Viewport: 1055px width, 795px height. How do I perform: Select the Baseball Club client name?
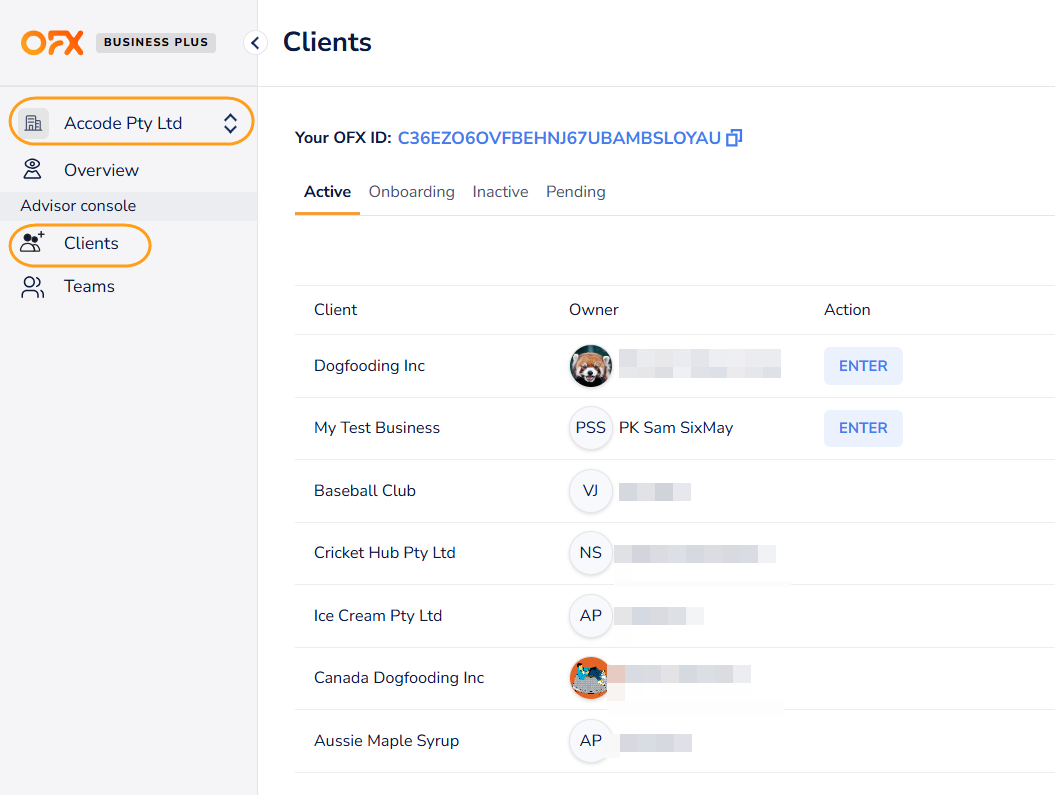(x=365, y=491)
